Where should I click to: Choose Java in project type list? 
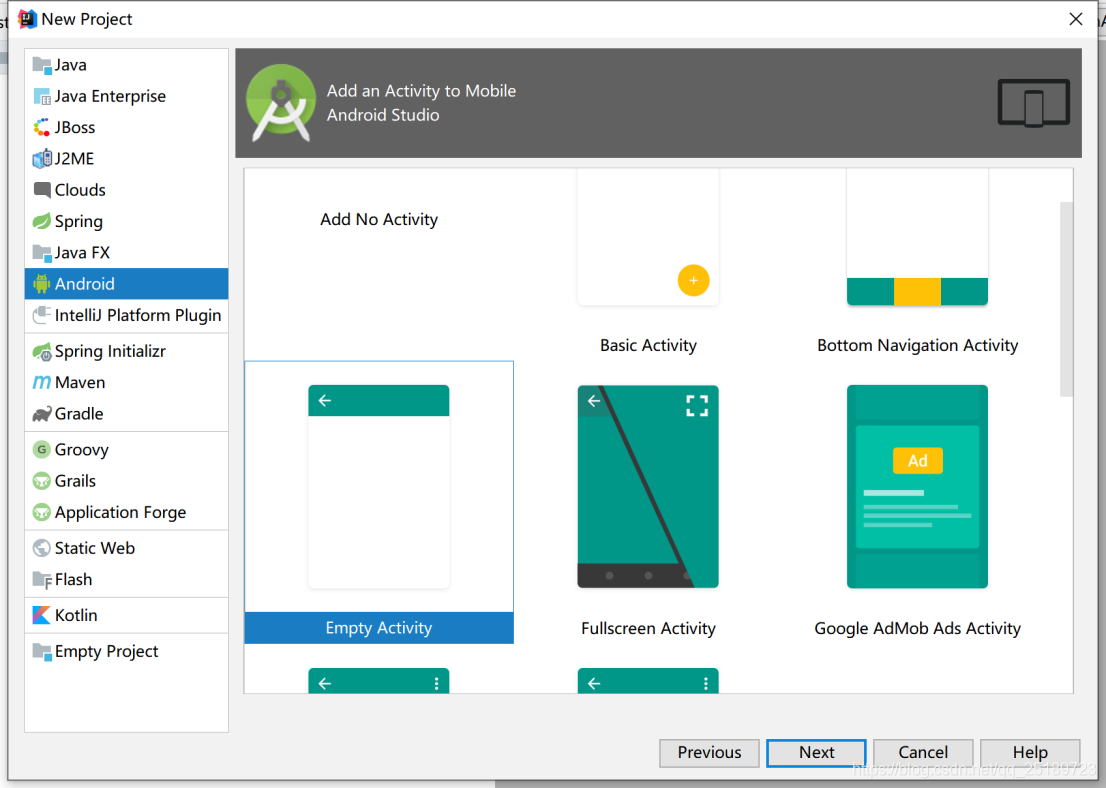tap(126, 65)
